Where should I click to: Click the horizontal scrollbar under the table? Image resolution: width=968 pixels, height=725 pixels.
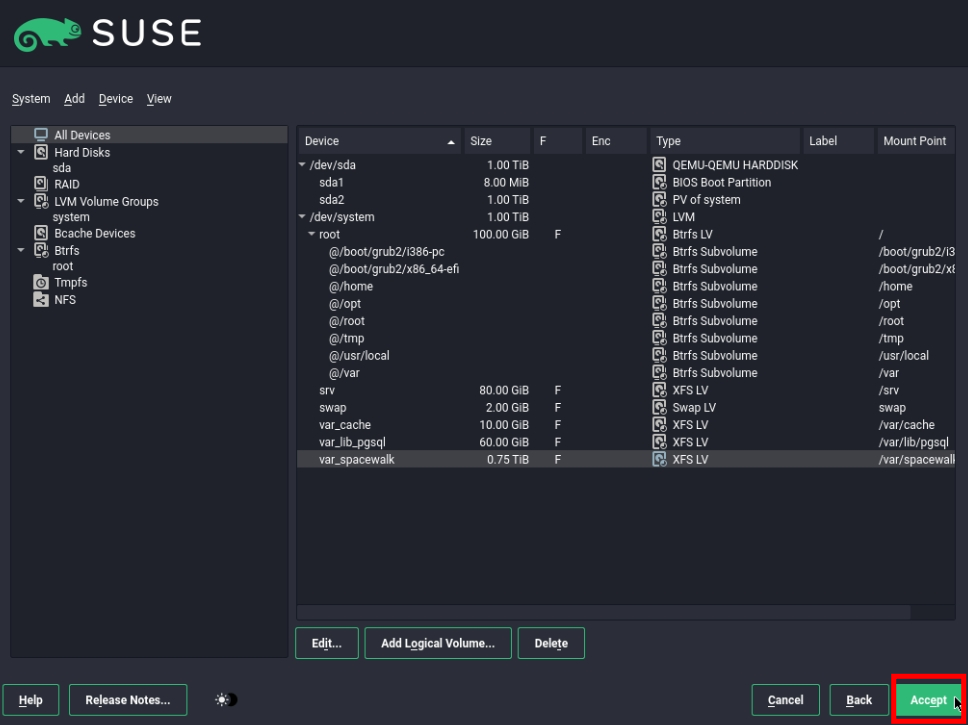tap(603, 612)
